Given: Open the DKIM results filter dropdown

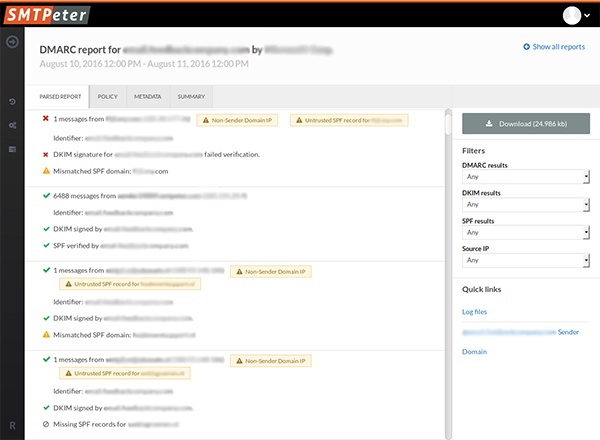Looking at the screenshot, I should click(526, 204).
